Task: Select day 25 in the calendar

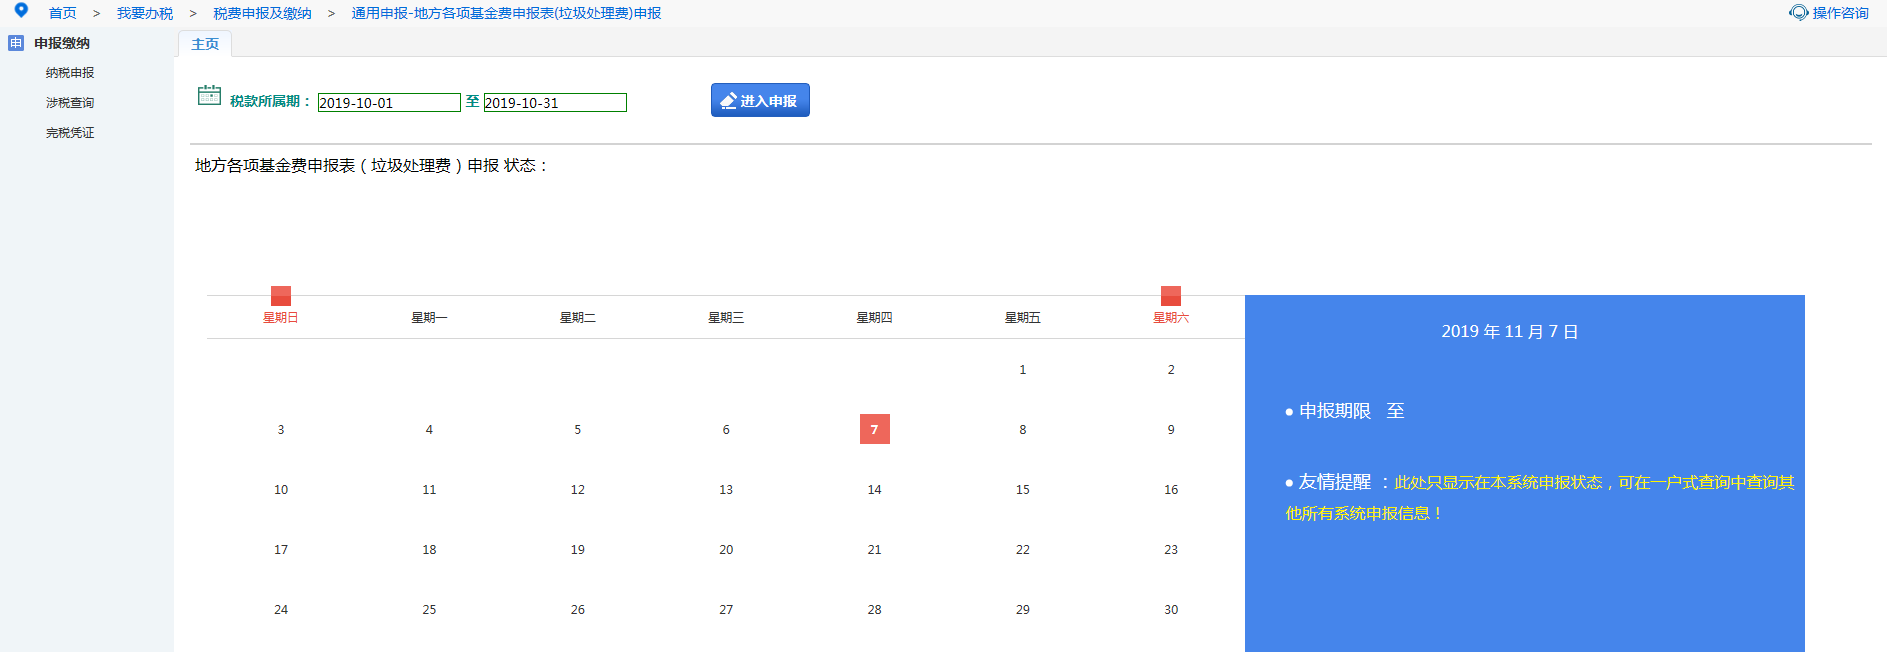Action: point(429,610)
